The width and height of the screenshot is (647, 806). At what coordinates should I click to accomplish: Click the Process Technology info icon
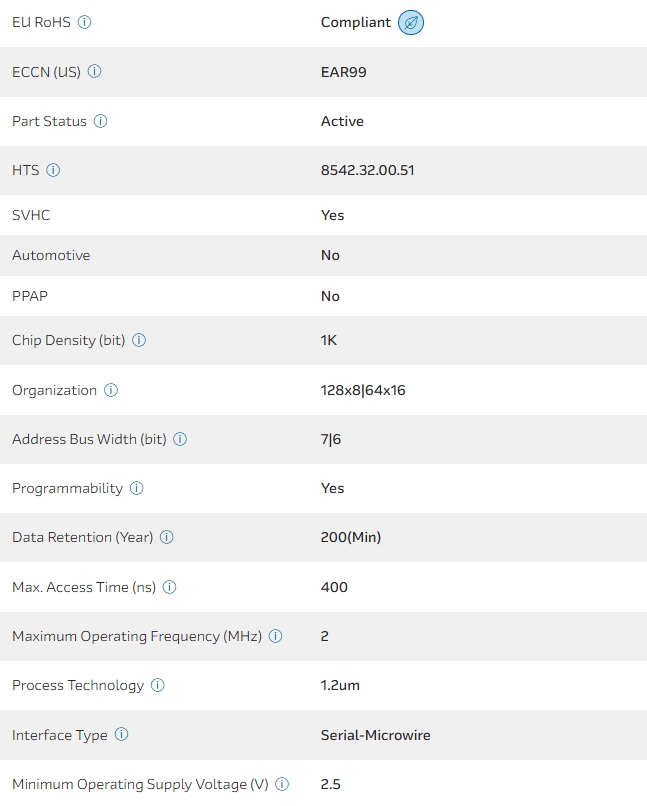tap(158, 685)
